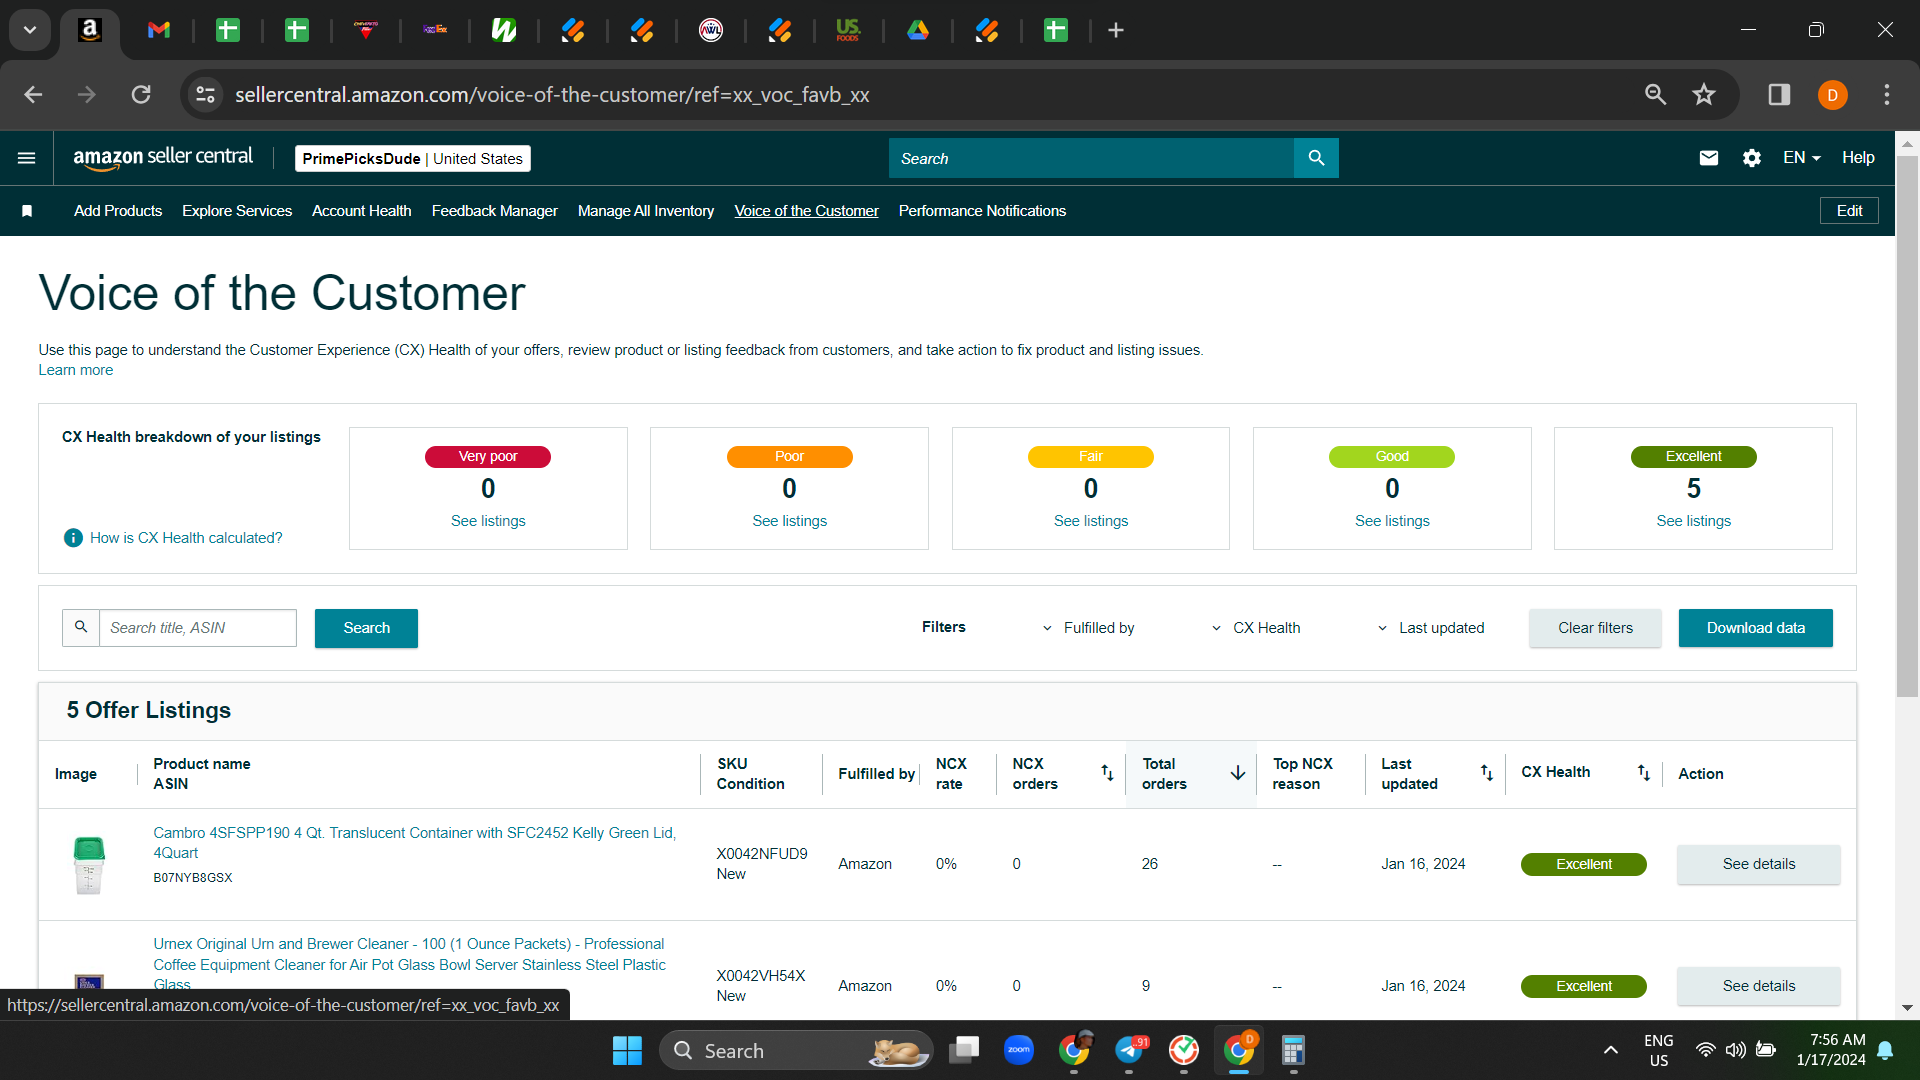1920x1080 pixels.
Task: Click the Cambro container product thumbnail
Action: pyautogui.click(x=89, y=865)
